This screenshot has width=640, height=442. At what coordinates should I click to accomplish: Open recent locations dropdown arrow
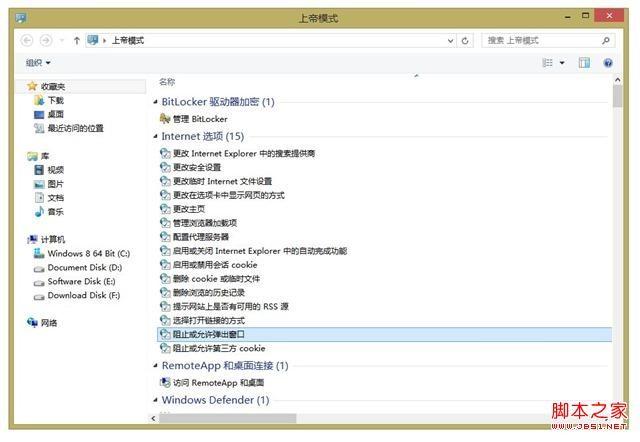pyautogui.click(x=62, y=40)
